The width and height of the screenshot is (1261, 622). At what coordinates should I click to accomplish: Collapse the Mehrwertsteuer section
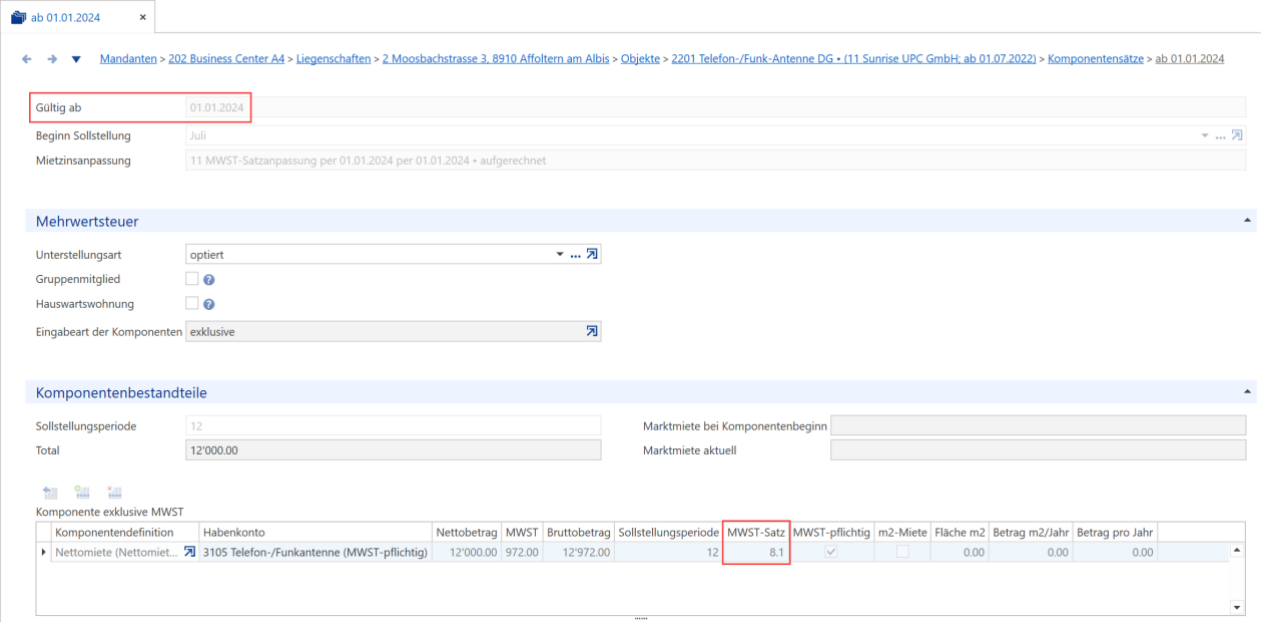point(1247,219)
